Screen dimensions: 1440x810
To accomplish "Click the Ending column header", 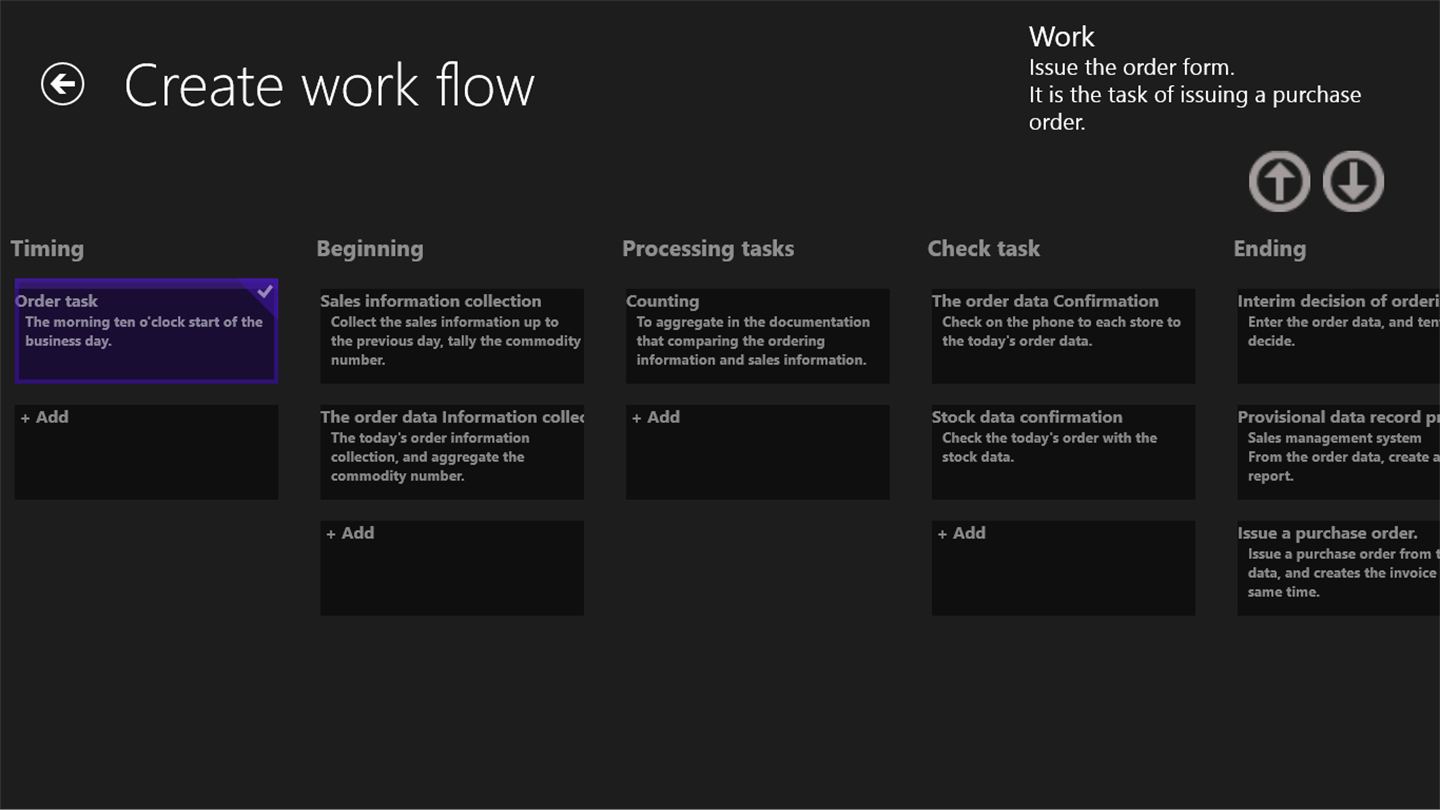I will [1269, 249].
